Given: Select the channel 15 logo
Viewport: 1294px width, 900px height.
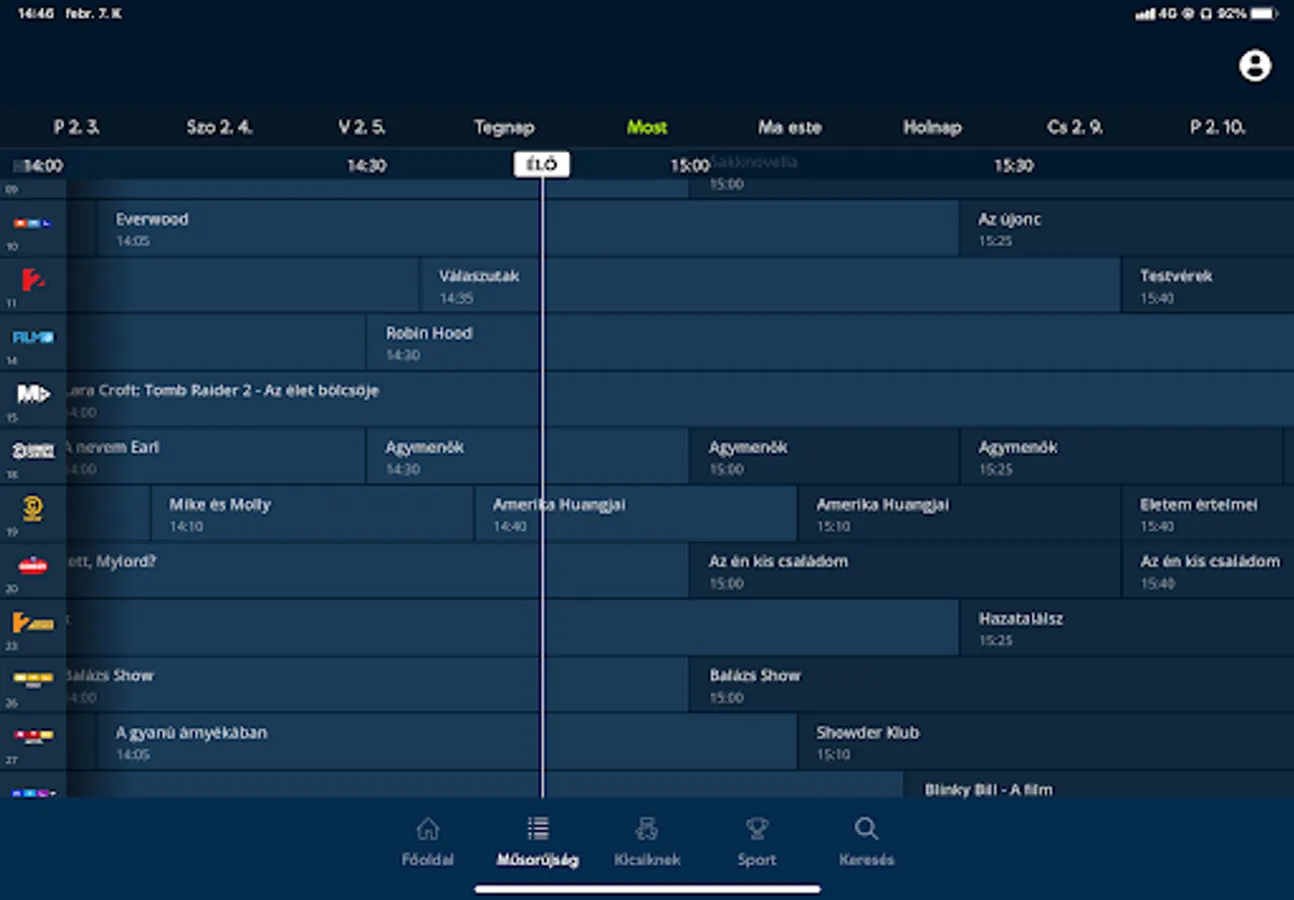Looking at the screenshot, I should pos(33,394).
